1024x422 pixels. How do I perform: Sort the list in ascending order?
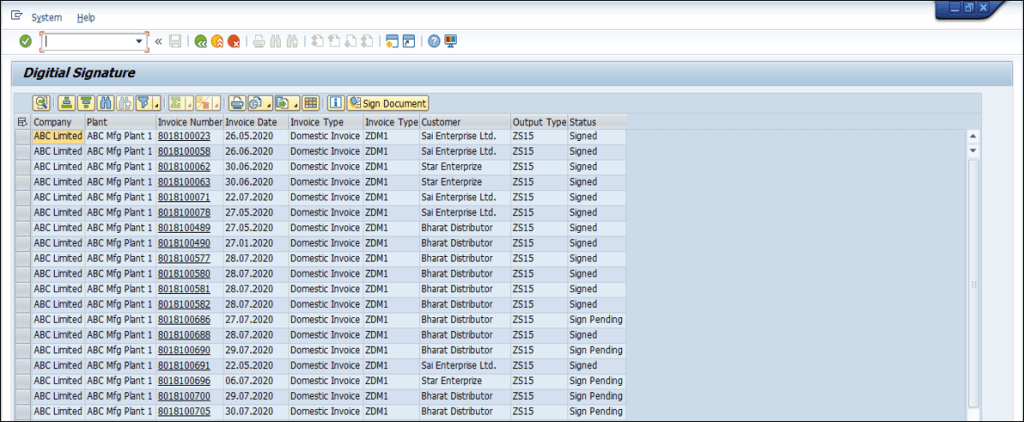pos(66,103)
